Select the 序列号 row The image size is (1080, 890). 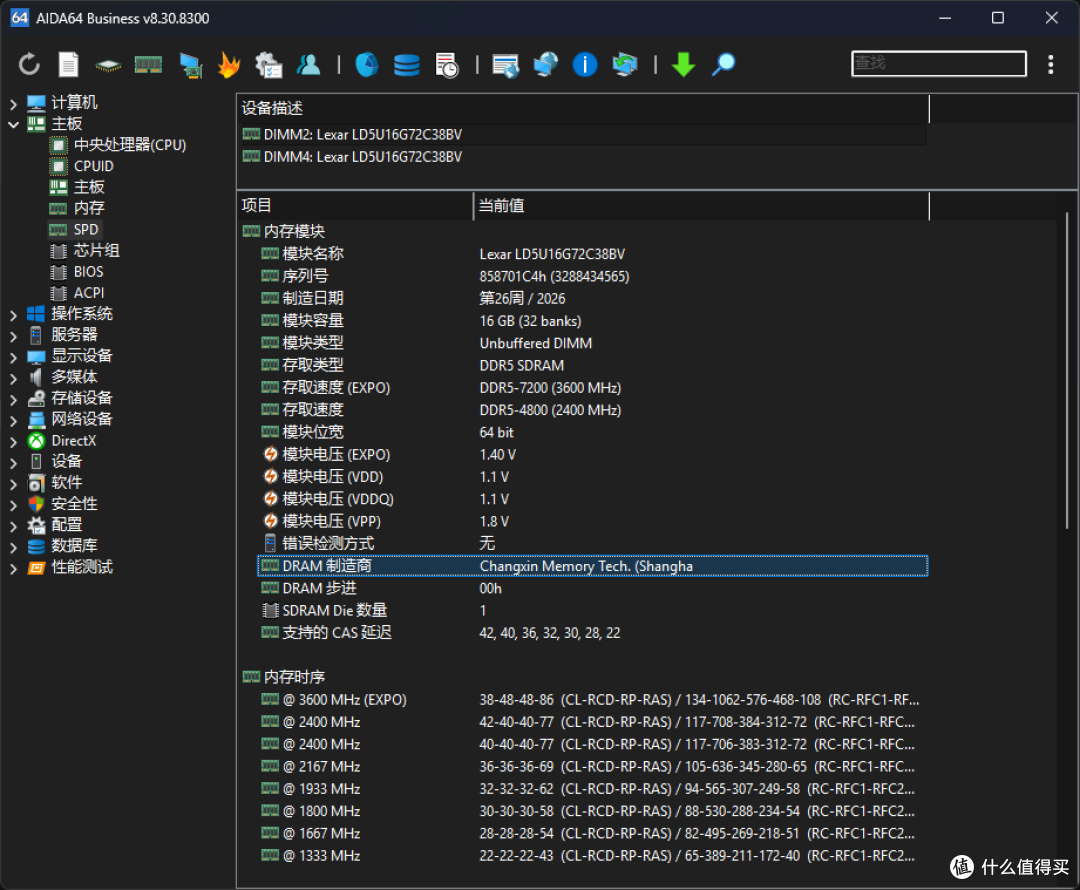(x=592, y=276)
